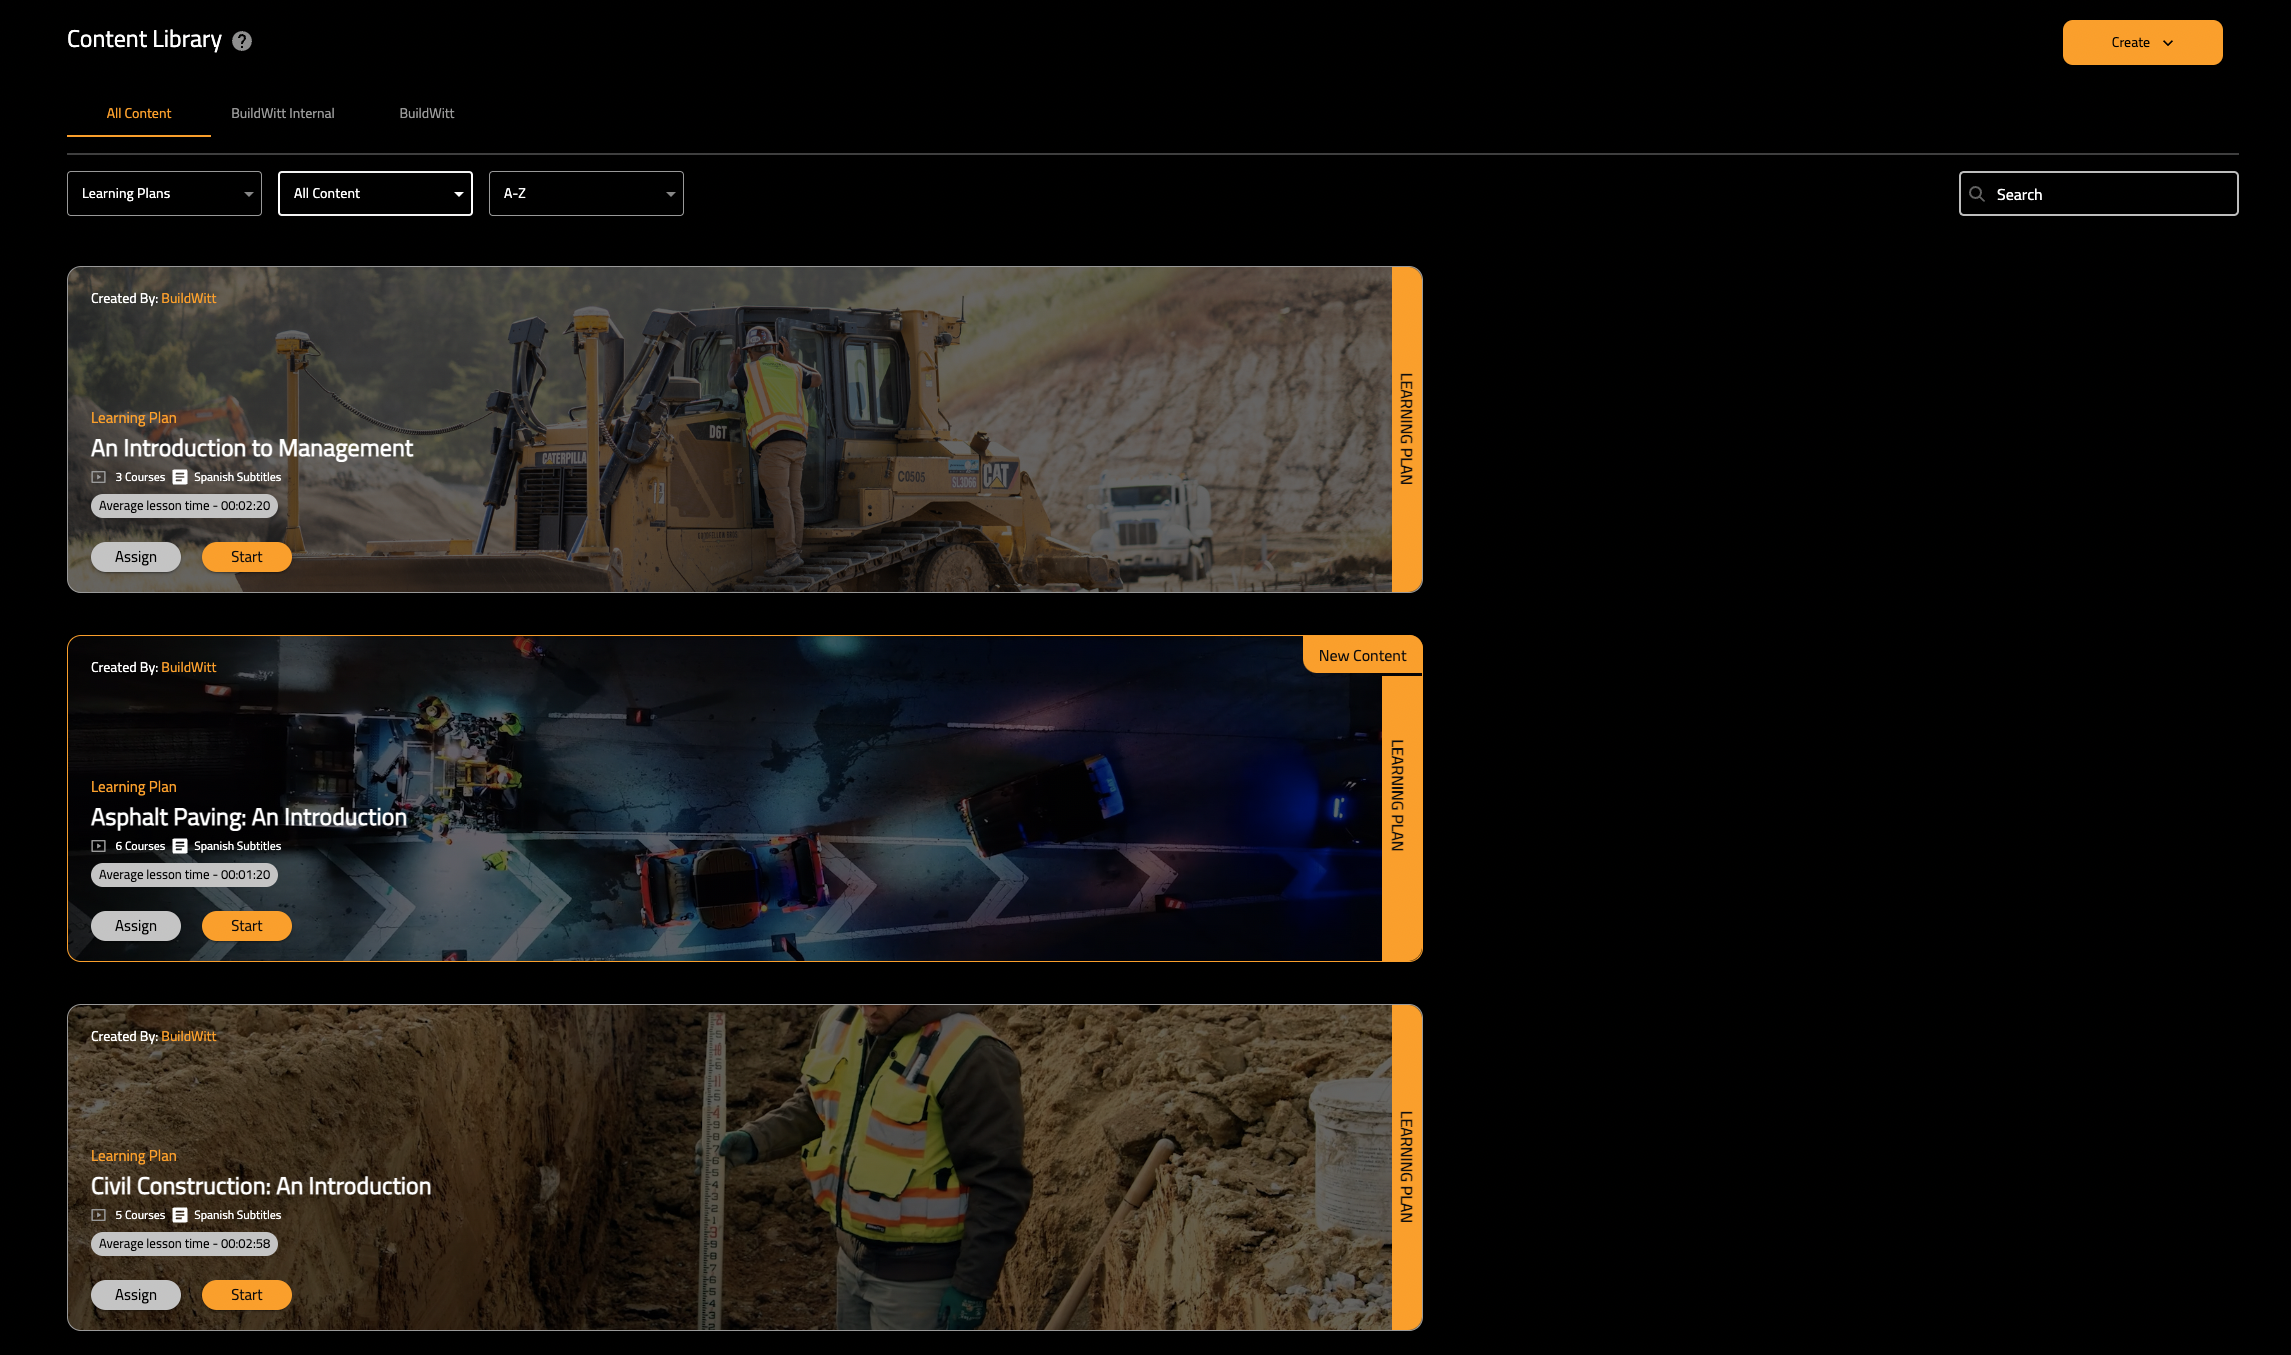The width and height of the screenshot is (2291, 1355).
Task: Click the Search input field
Action: click(x=2110, y=194)
